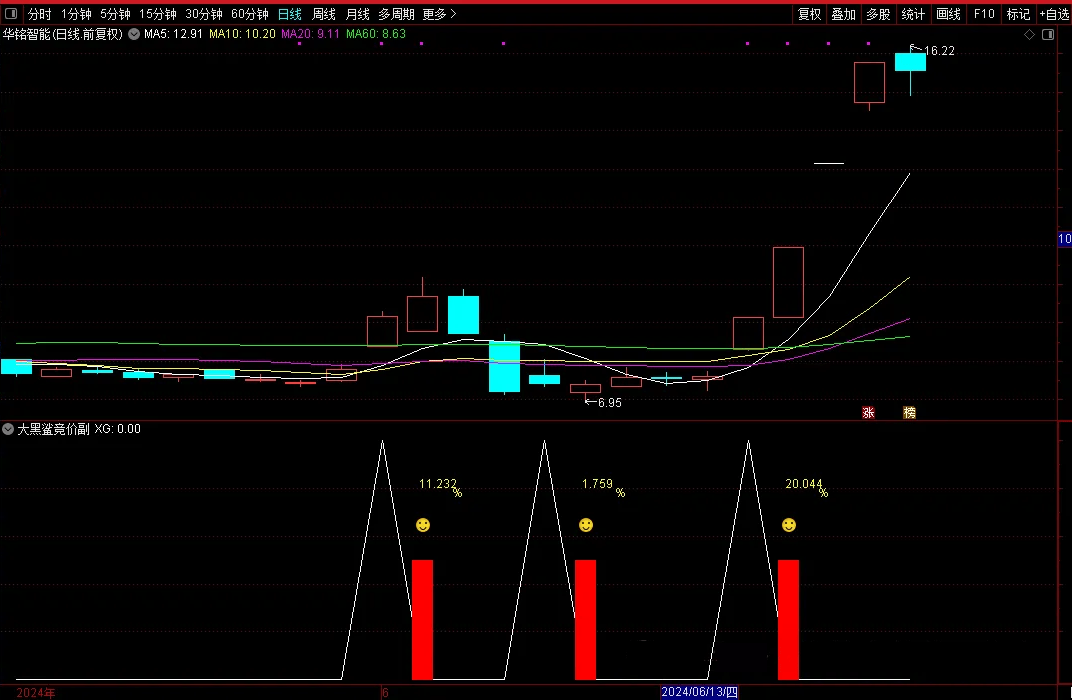Click the 2024/06/13 date marker
The width and height of the screenshot is (1072, 700).
[700, 692]
